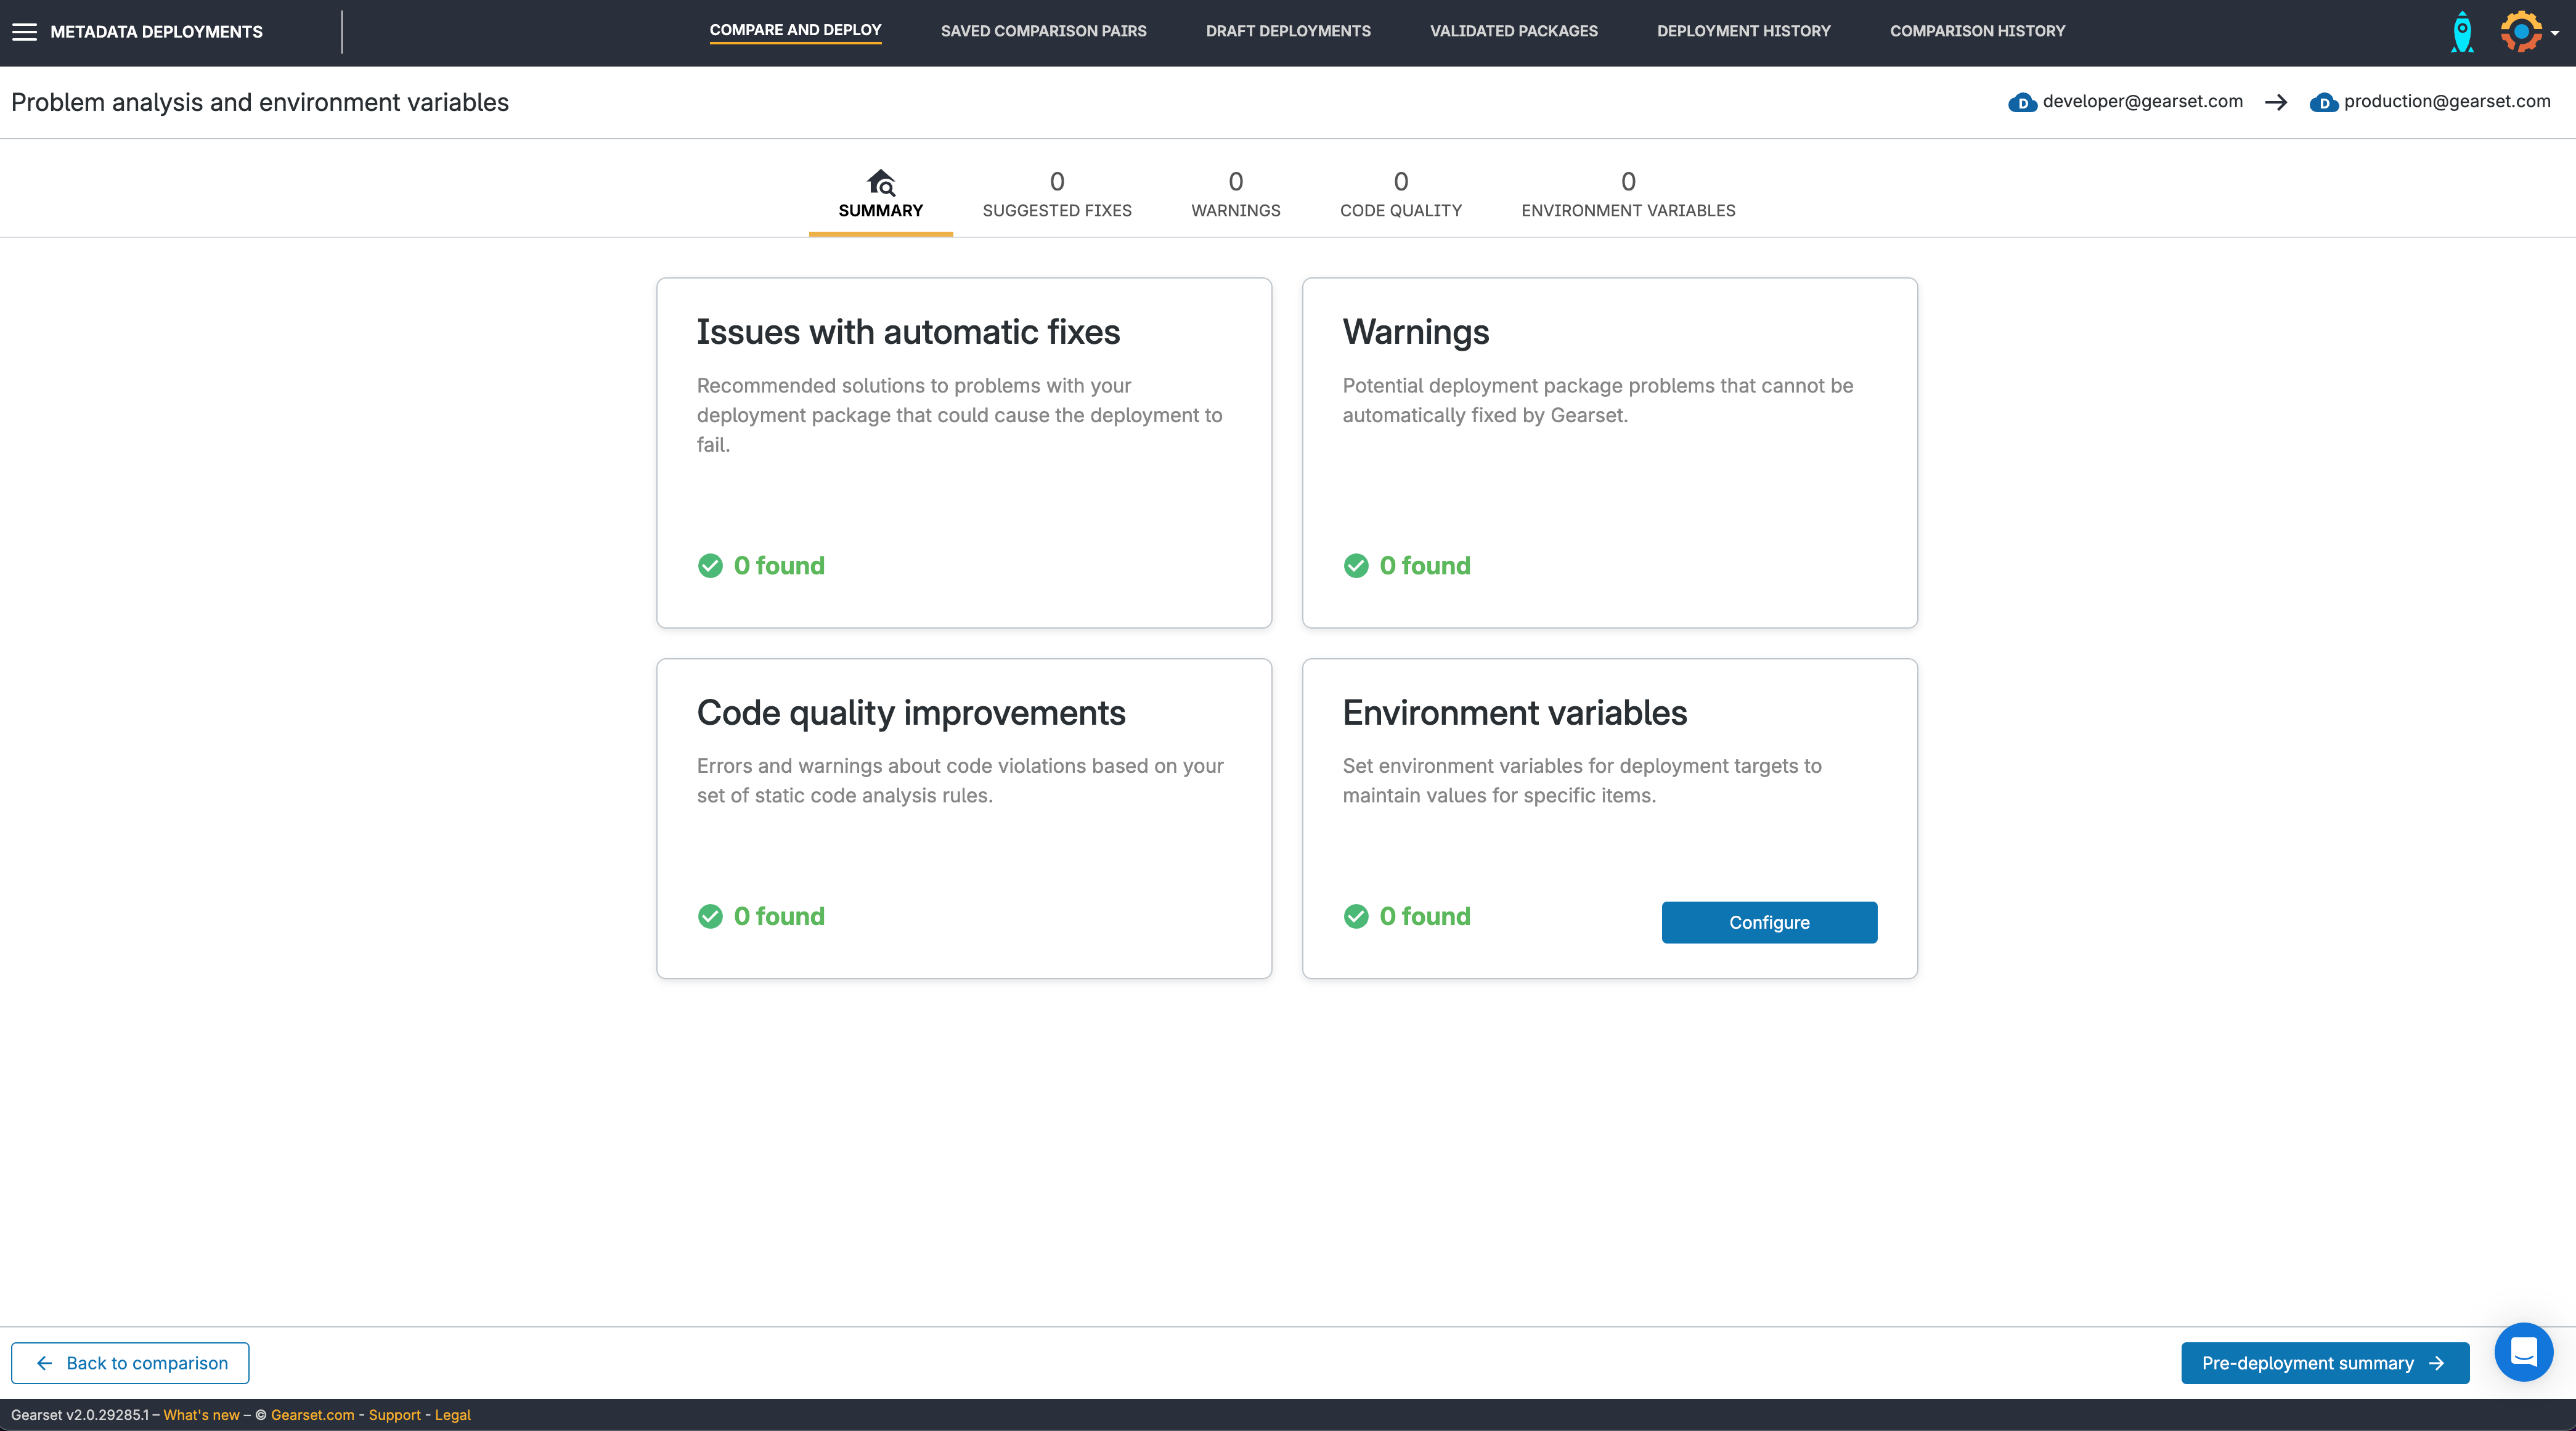
Task: Click the production org cloud icon
Action: click(2323, 102)
